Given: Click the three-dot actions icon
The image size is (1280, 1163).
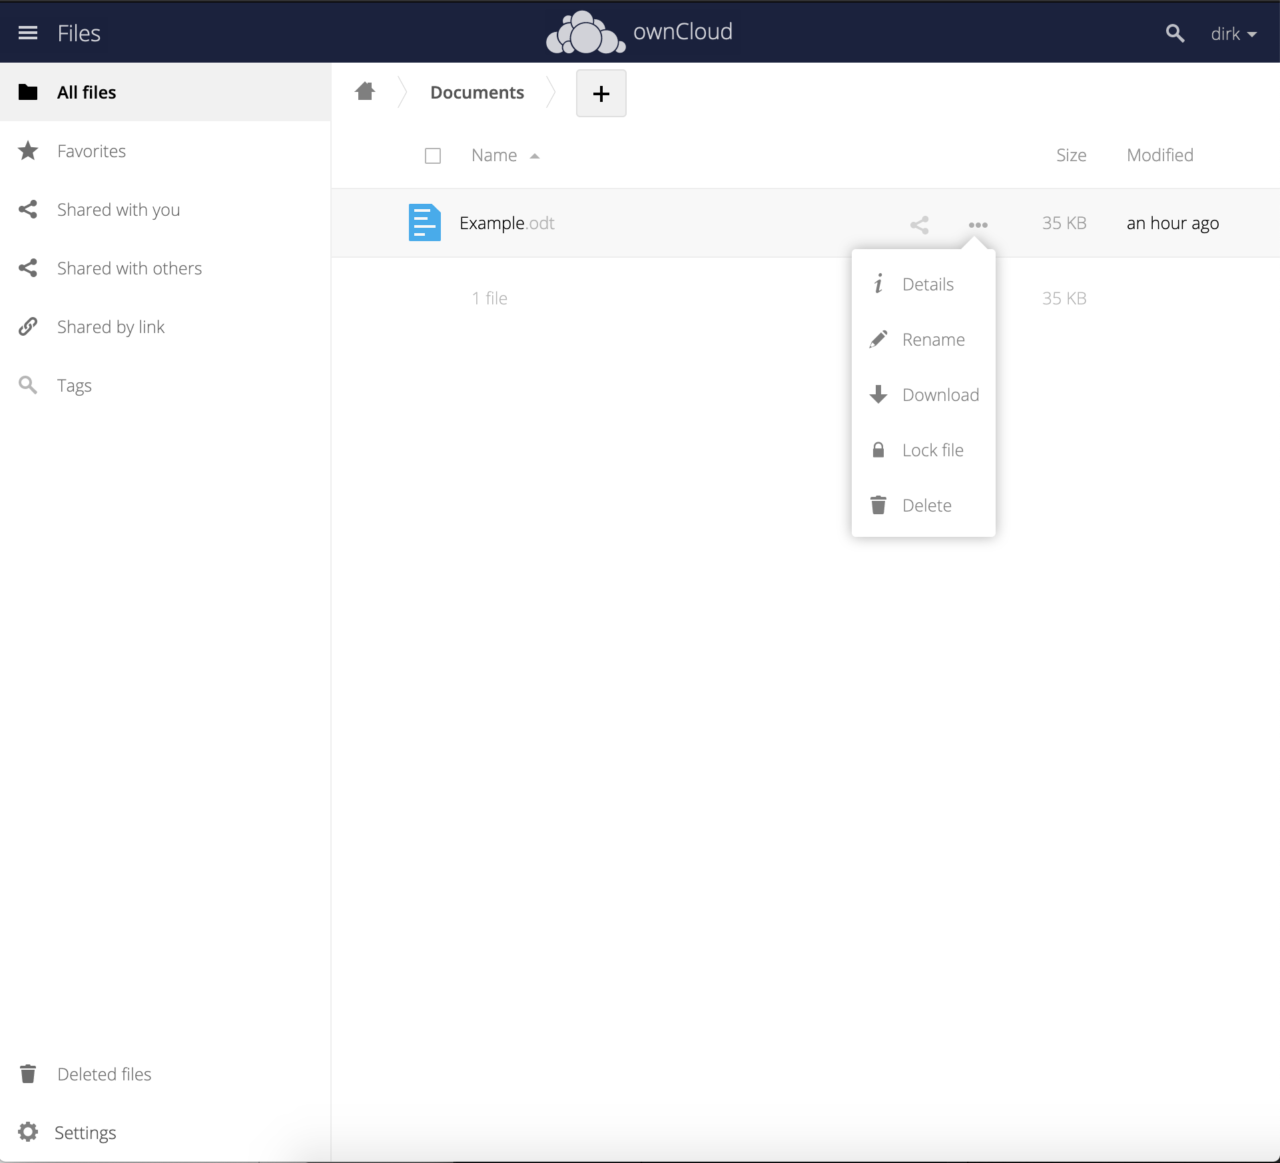Looking at the screenshot, I should pyautogui.click(x=978, y=225).
